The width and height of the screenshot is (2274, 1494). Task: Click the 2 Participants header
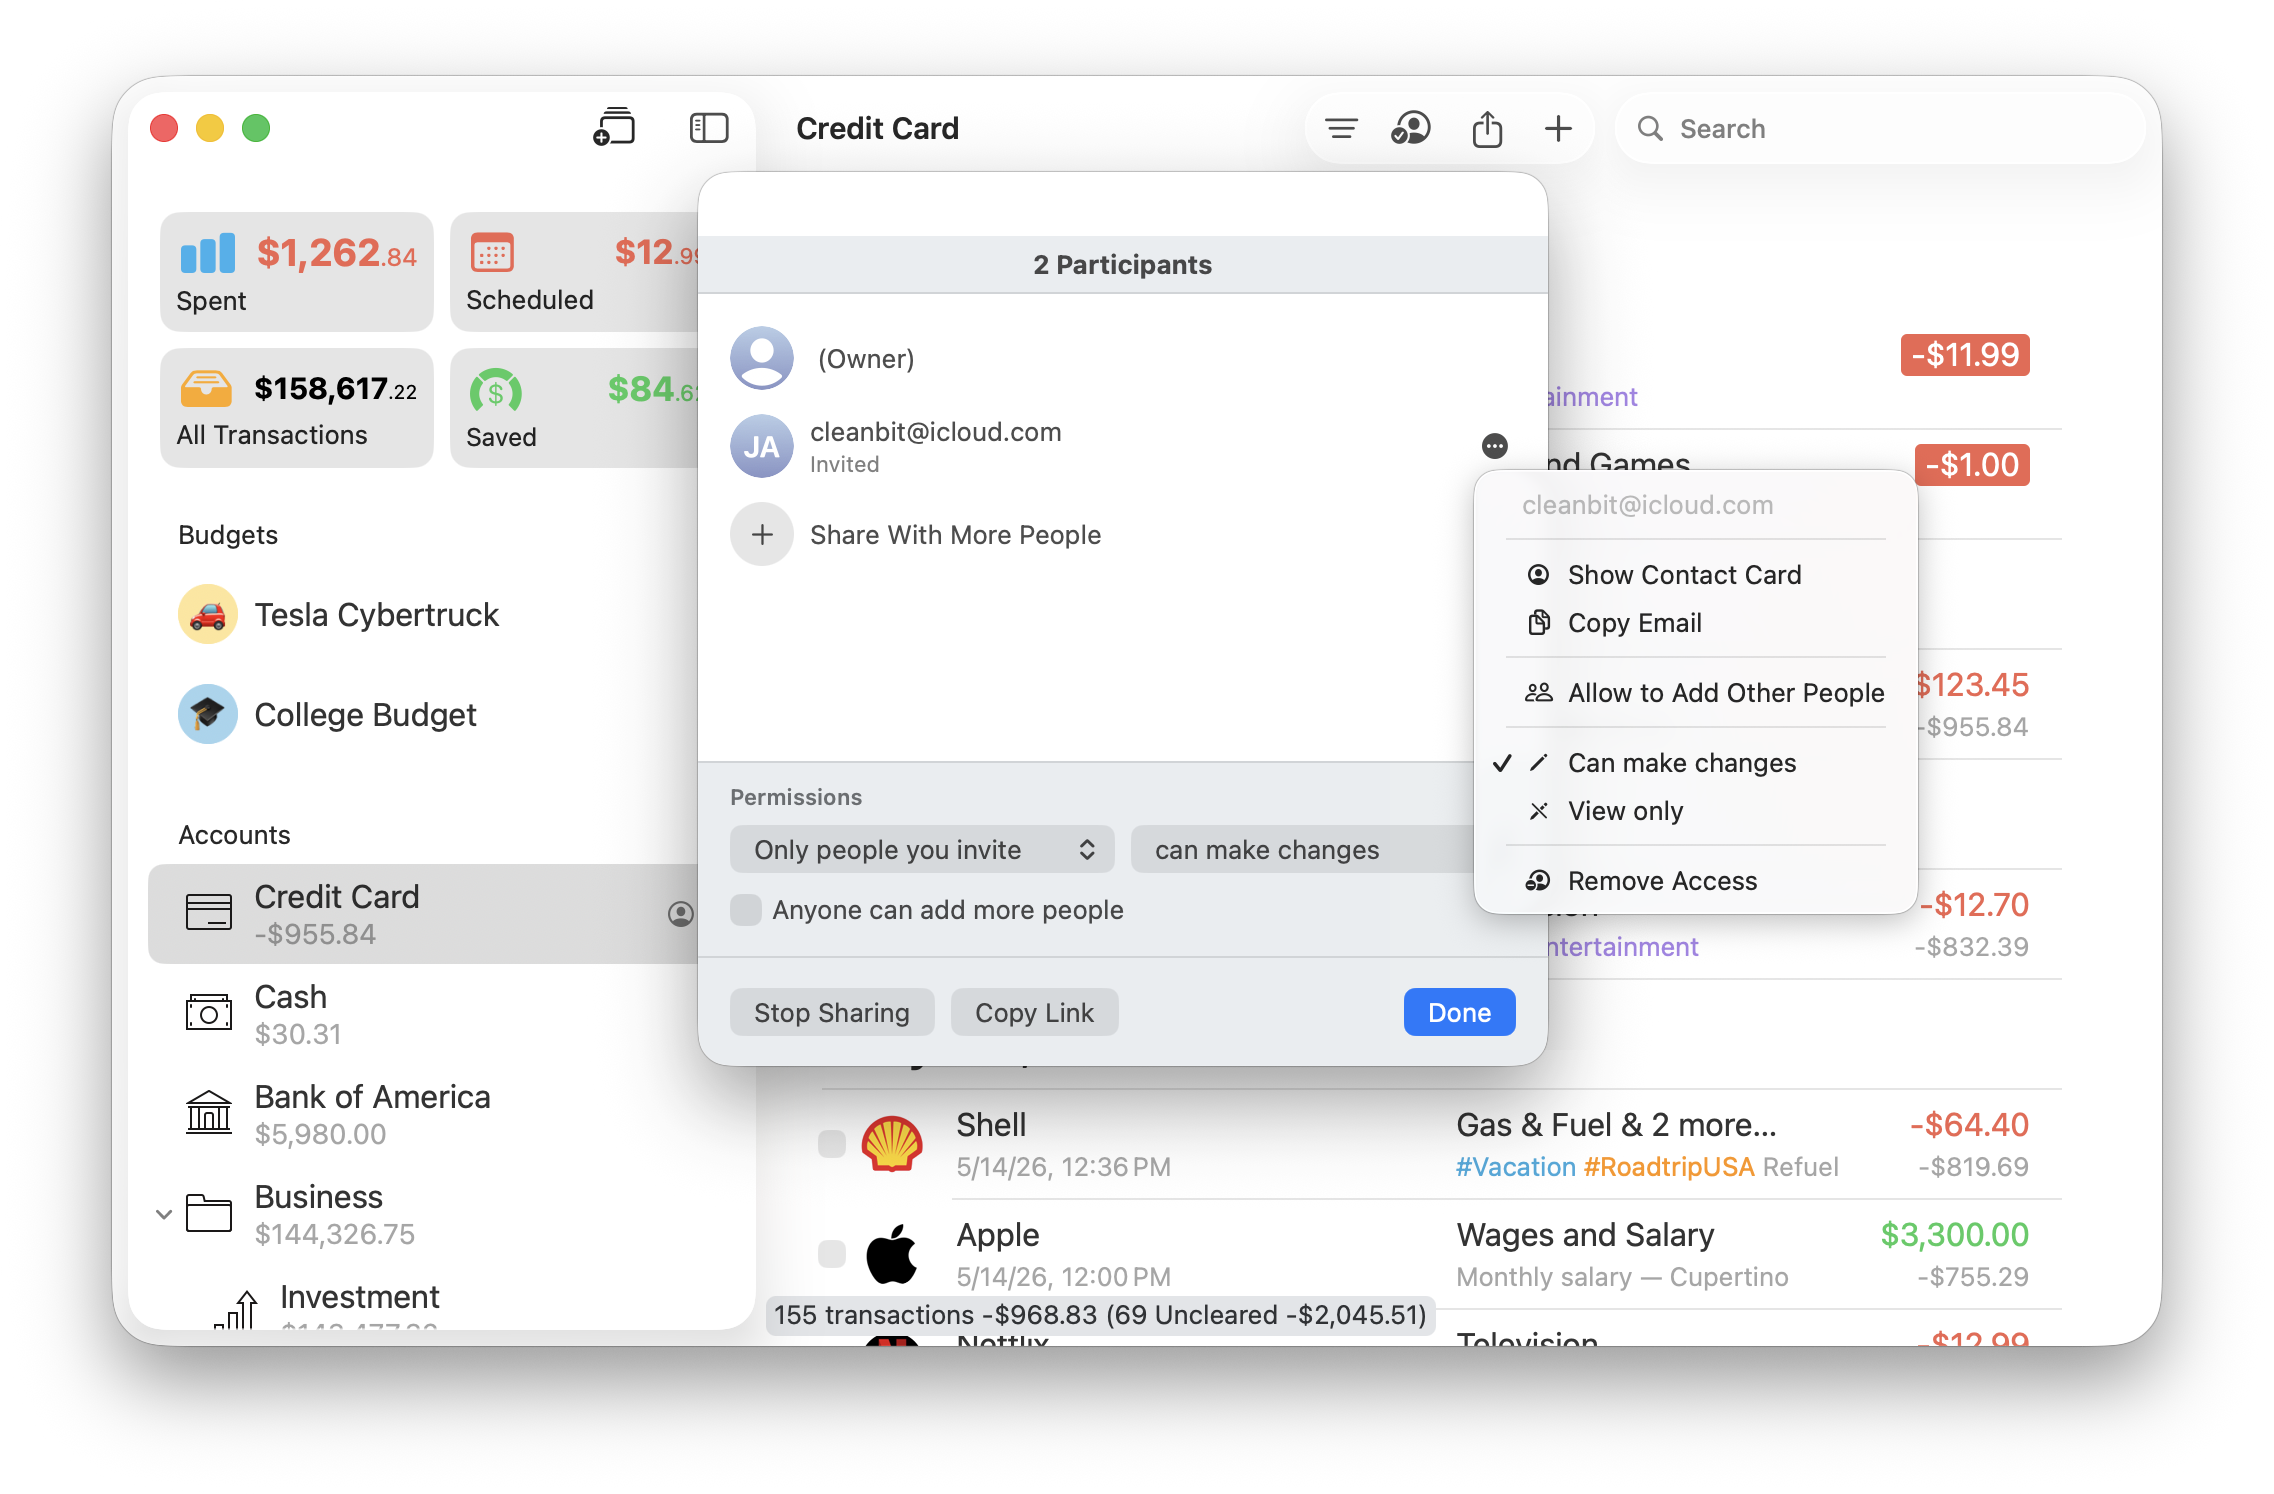click(x=1122, y=265)
